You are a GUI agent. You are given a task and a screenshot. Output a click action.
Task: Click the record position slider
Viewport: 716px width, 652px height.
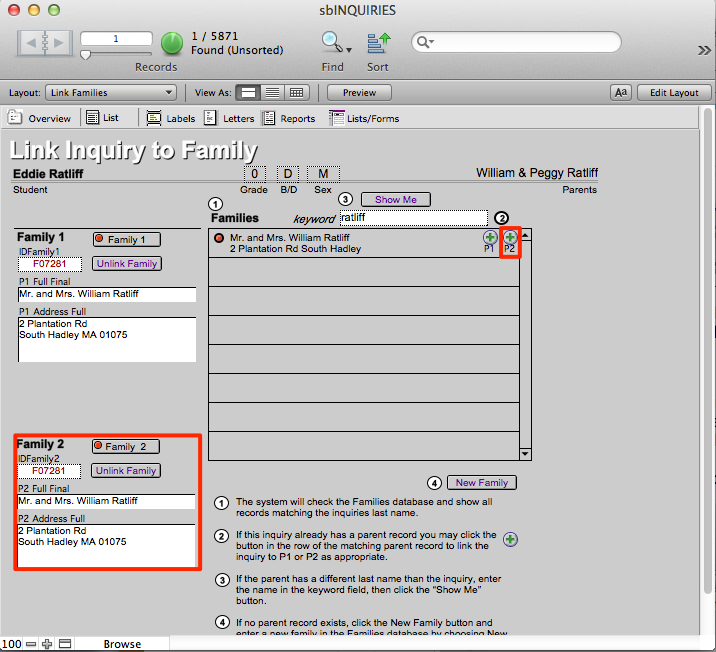coord(86,54)
